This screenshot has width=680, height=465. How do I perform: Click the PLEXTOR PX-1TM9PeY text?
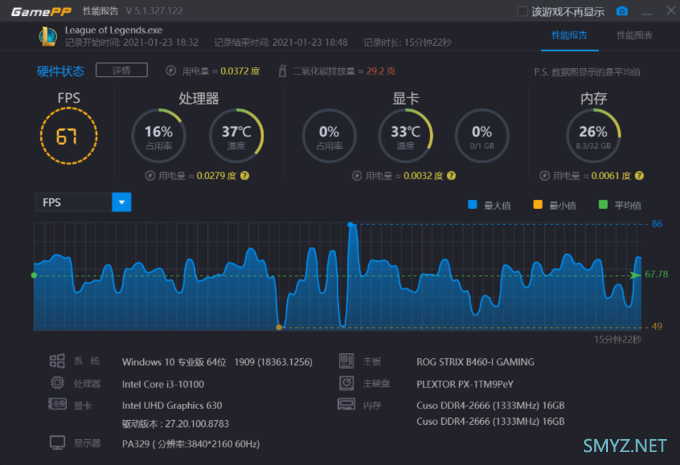pos(465,384)
